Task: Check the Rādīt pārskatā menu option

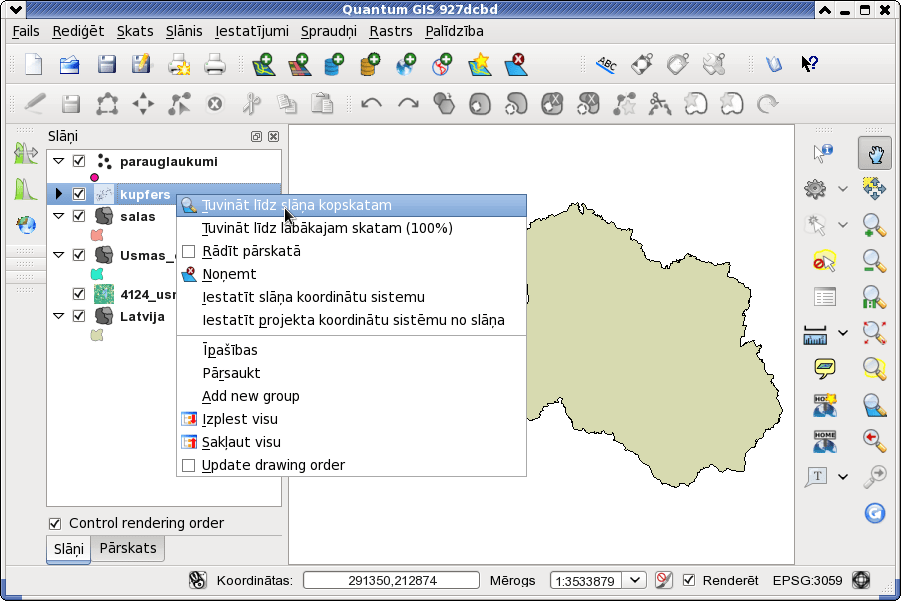Action: point(188,251)
